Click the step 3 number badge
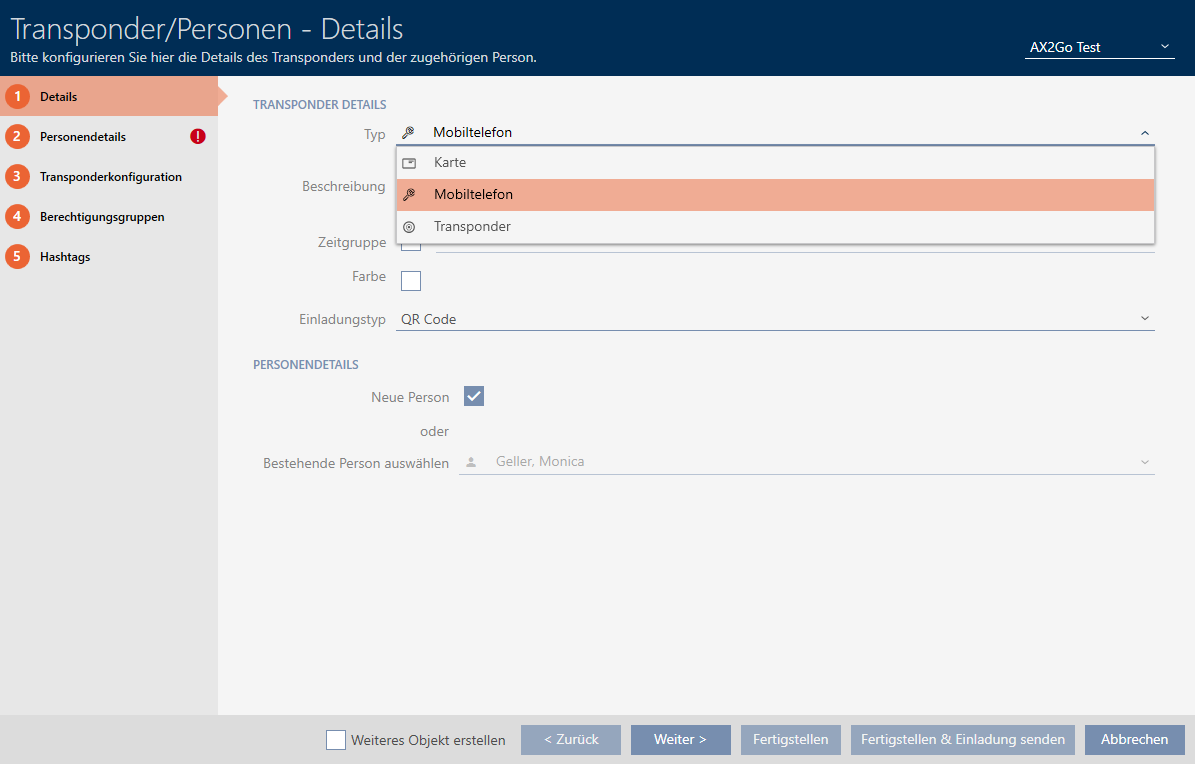The width and height of the screenshot is (1195, 764). (x=17, y=177)
